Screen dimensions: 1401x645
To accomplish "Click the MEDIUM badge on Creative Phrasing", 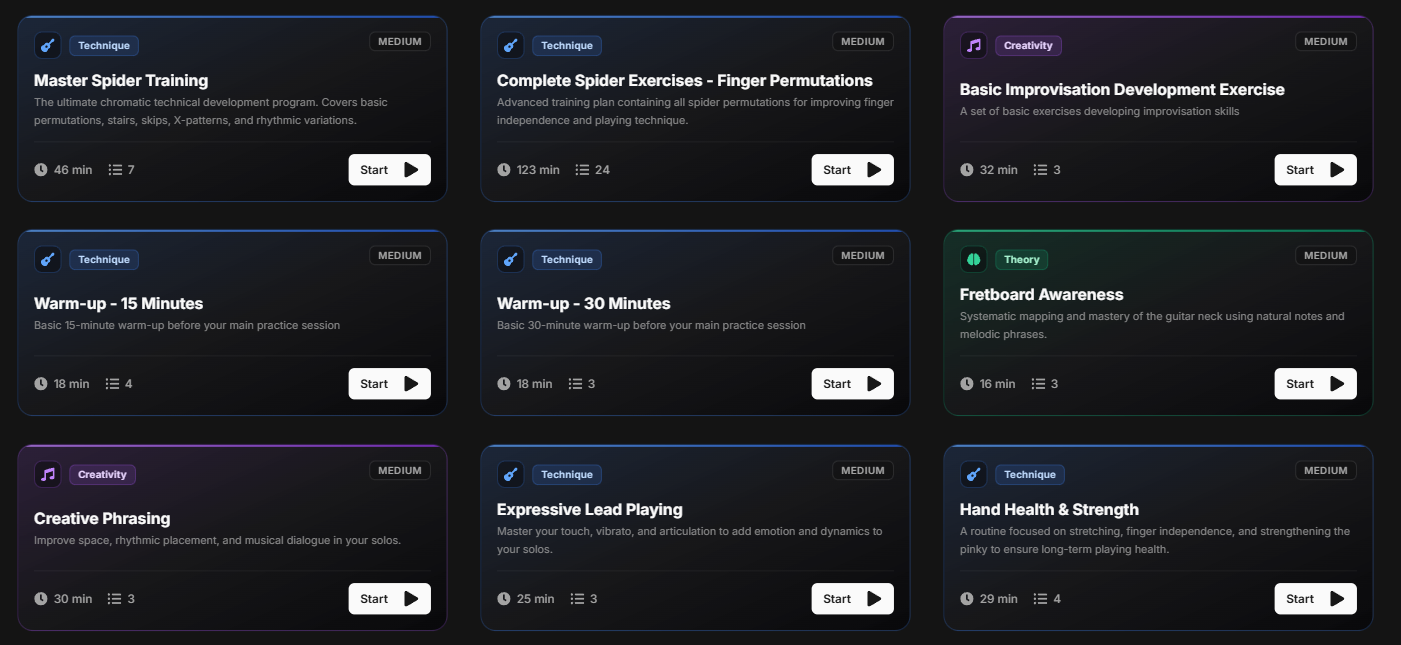I will pyautogui.click(x=399, y=470).
